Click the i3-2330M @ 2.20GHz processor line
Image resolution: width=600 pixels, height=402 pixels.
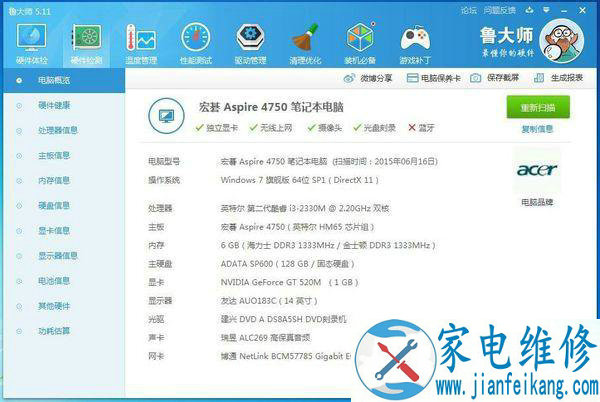305,208
